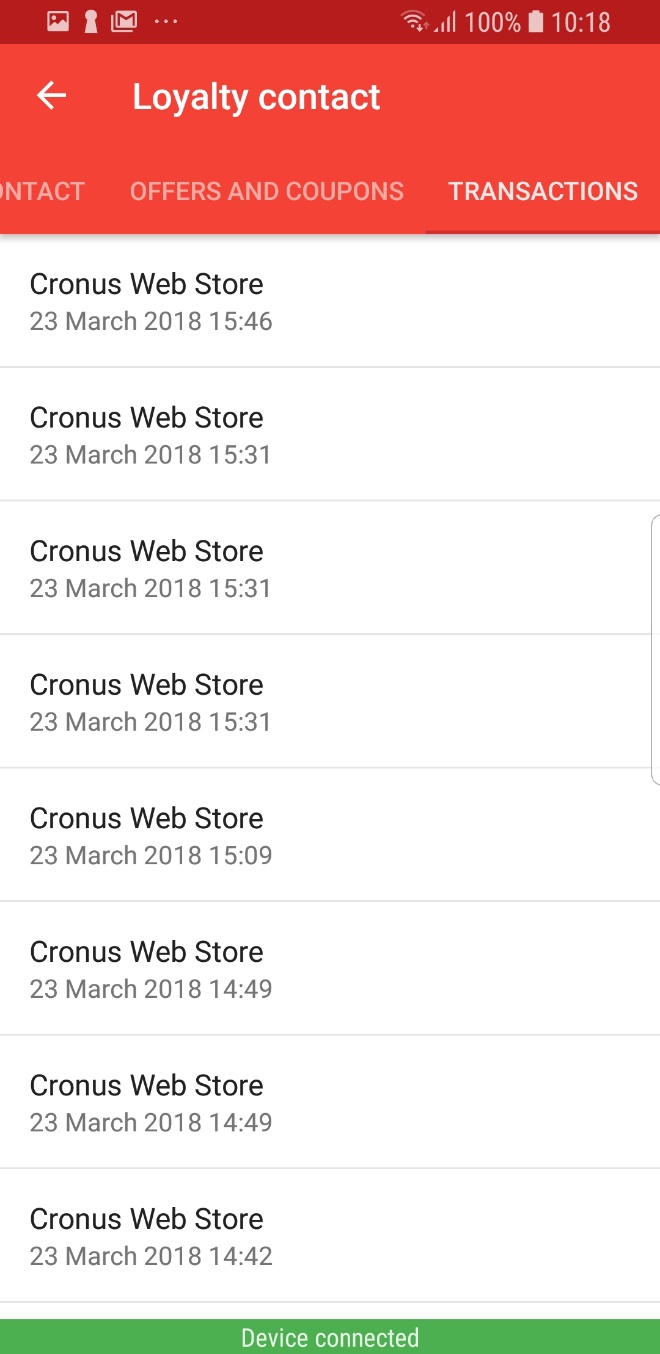Tap the keyhole notification icon in status bar
660x1354 pixels.
(x=91, y=21)
